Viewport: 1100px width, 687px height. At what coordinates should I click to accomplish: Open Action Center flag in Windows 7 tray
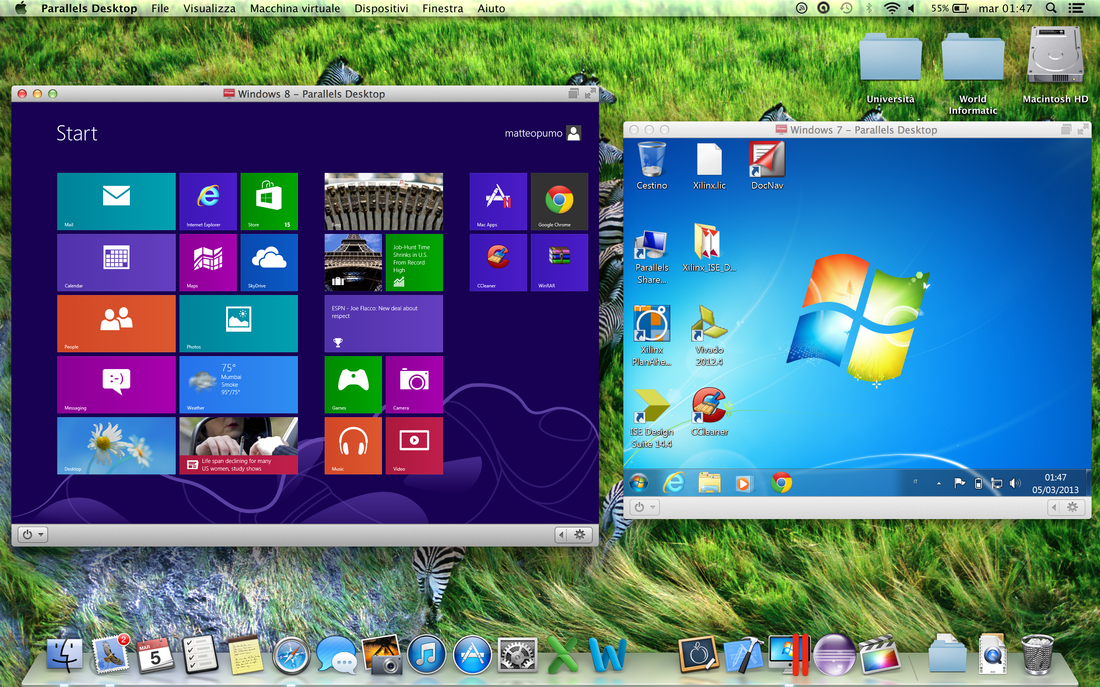pyautogui.click(x=959, y=483)
